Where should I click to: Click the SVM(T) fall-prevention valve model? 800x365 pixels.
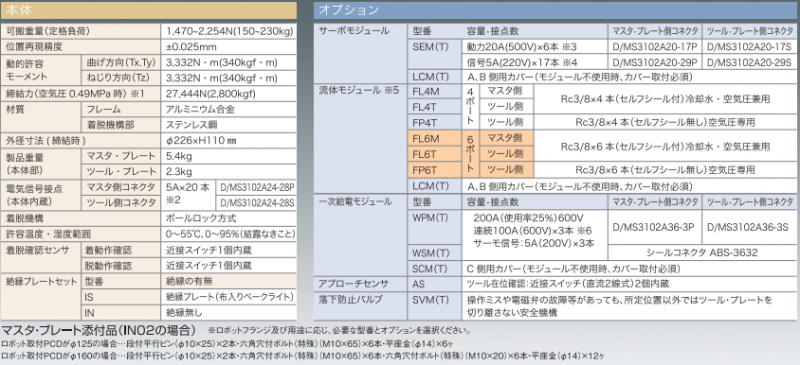click(x=434, y=306)
